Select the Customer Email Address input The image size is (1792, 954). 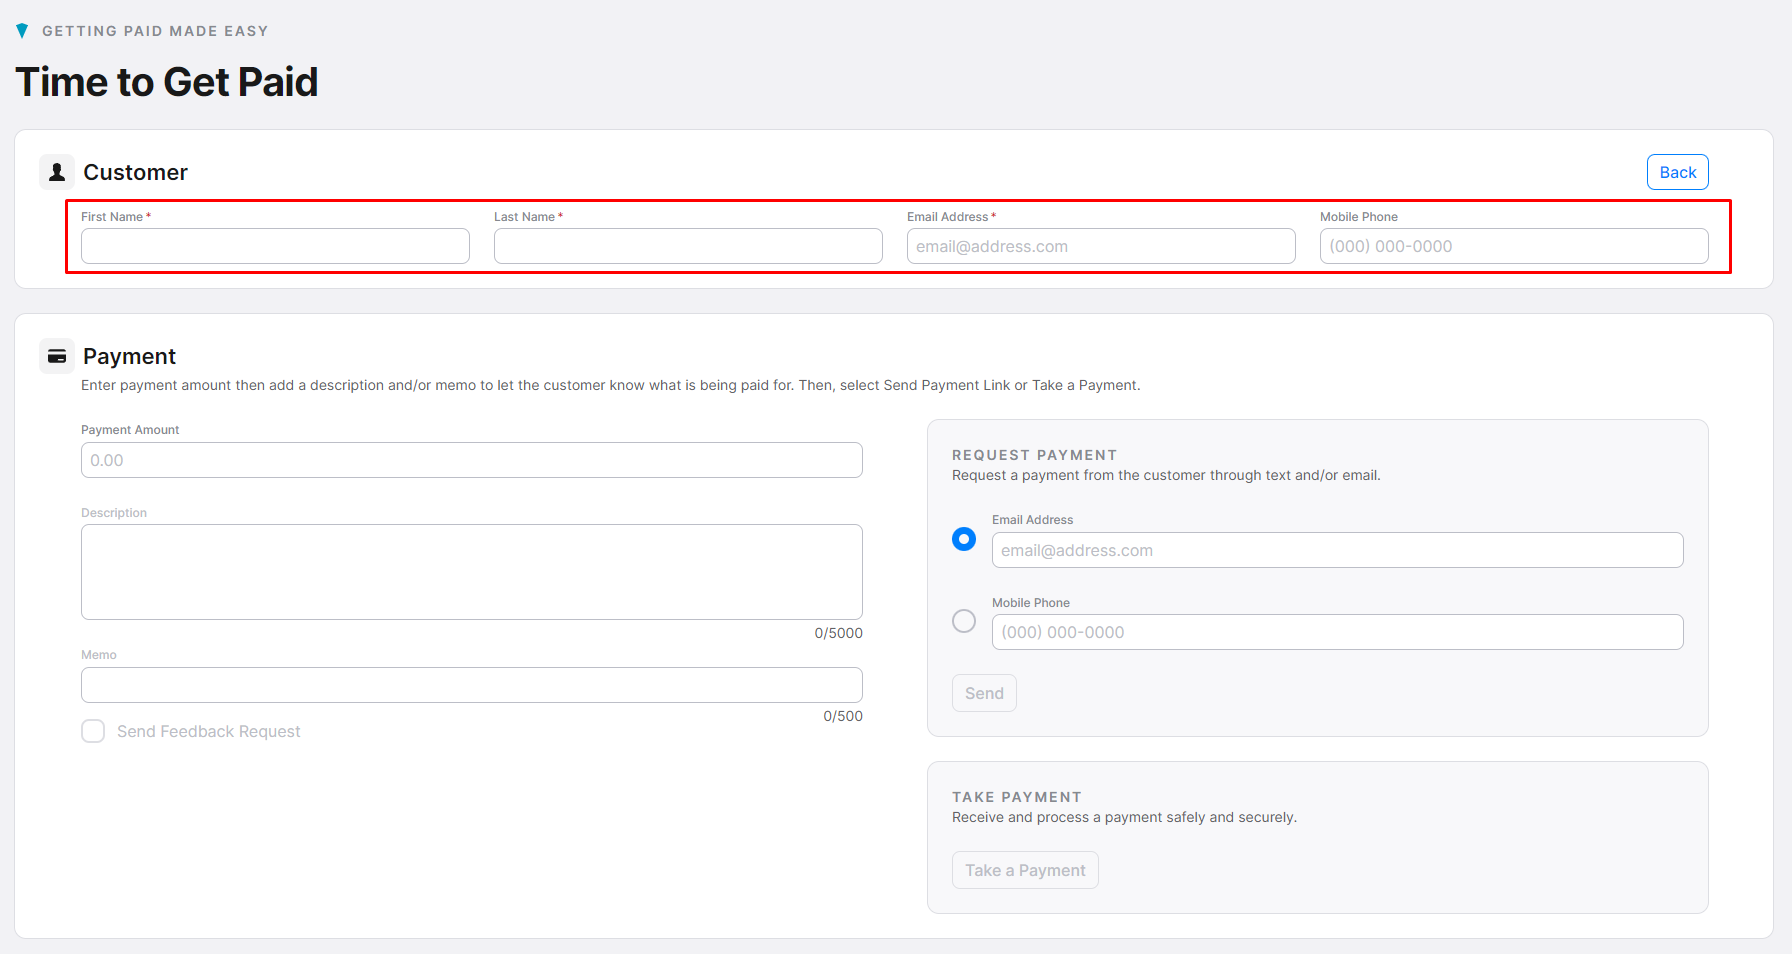point(1101,246)
